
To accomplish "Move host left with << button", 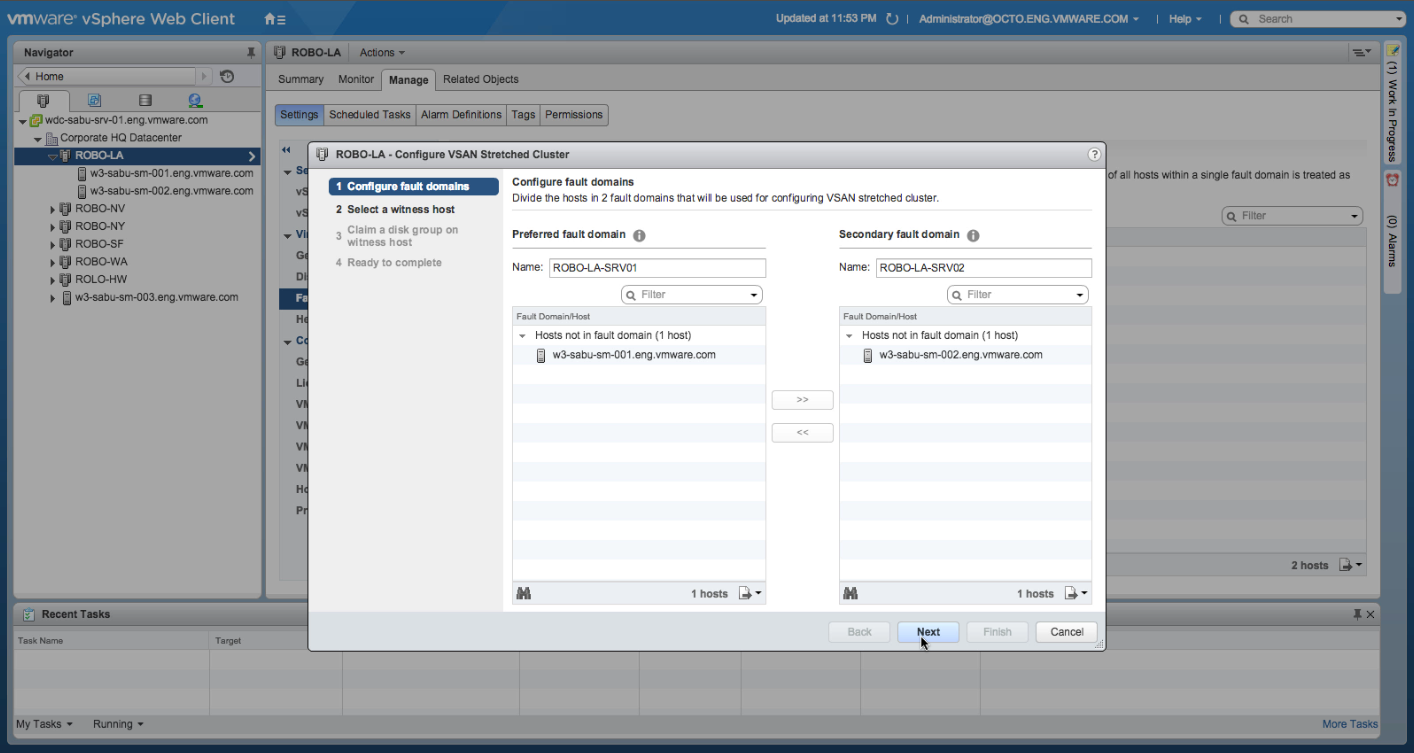I will pos(802,433).
